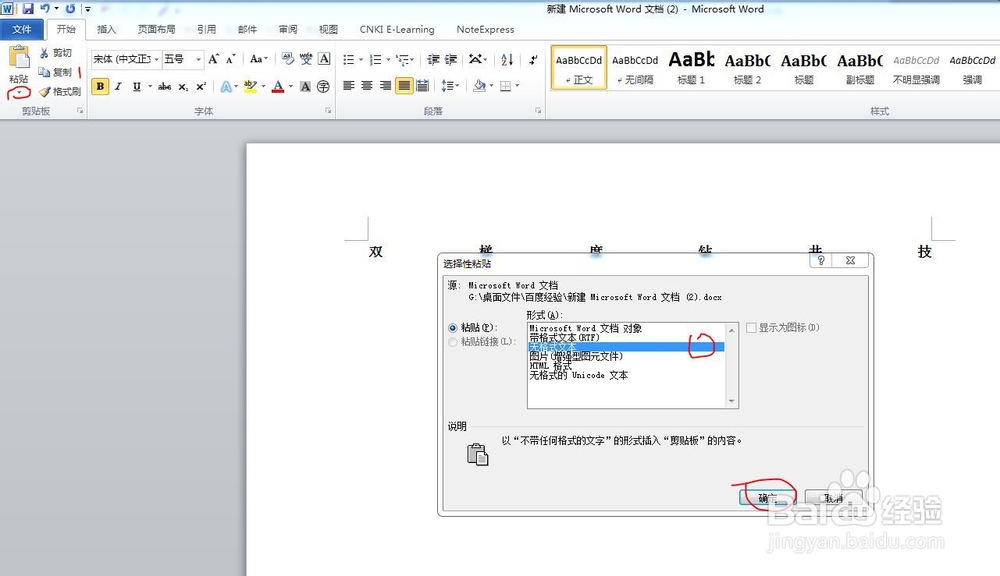
Task: Select the 粘贴 radio button
Action: (x=452, y=328)
